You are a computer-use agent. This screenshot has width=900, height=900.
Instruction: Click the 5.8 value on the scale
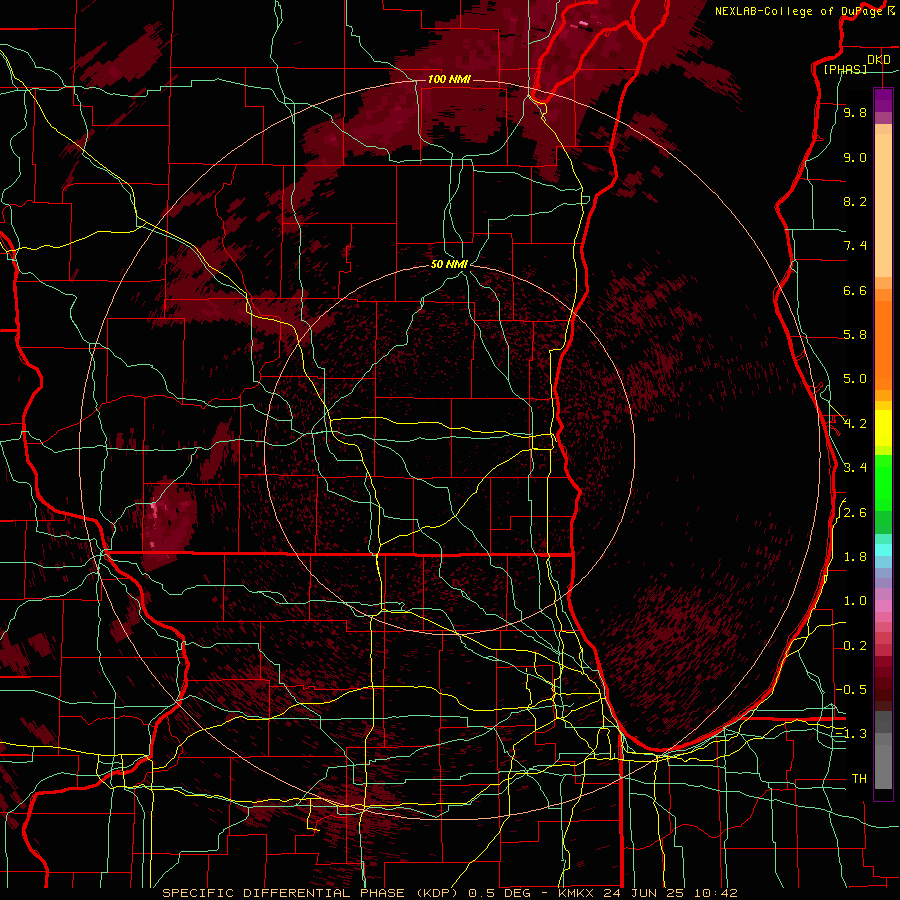click(855, 335)
